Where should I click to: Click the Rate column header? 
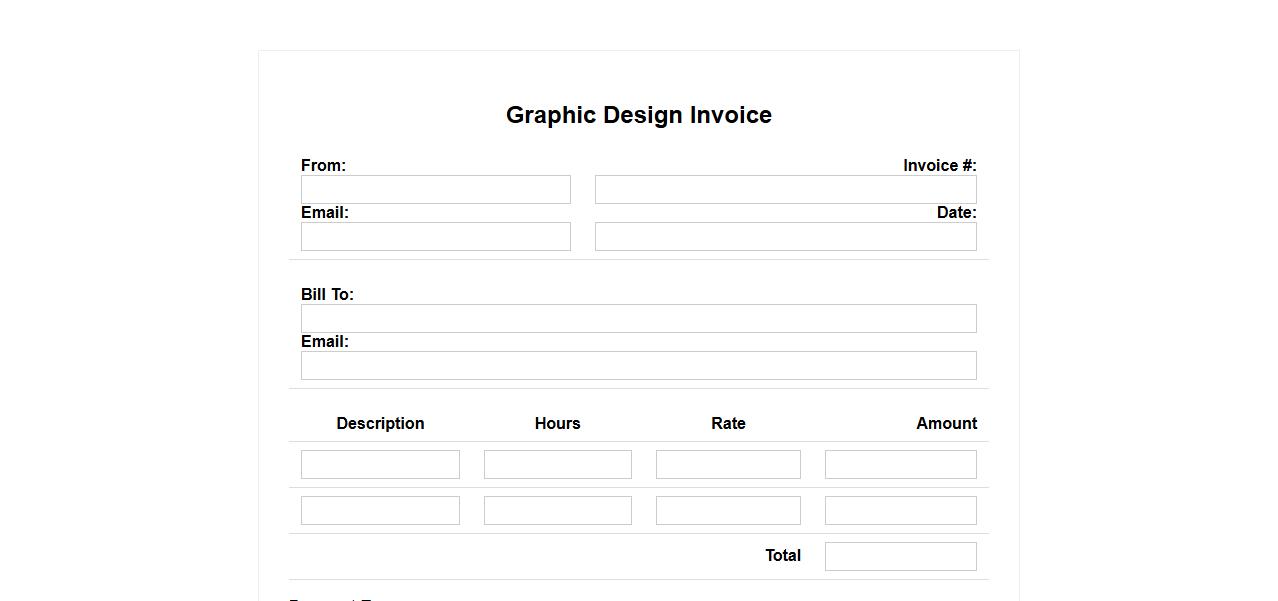click(728, 423)
